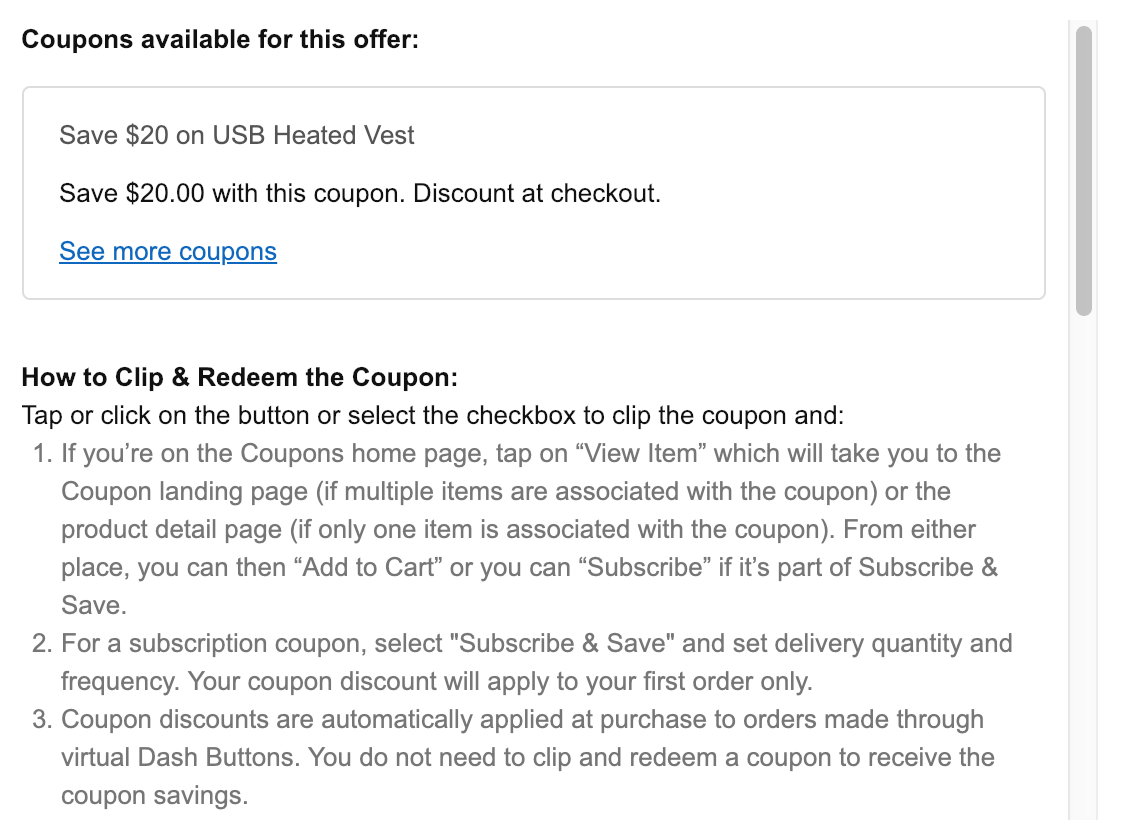Click the Coupons available for this offer heading
The width and height of the screenshot is (1130, 828).
[x=220, y=40]
